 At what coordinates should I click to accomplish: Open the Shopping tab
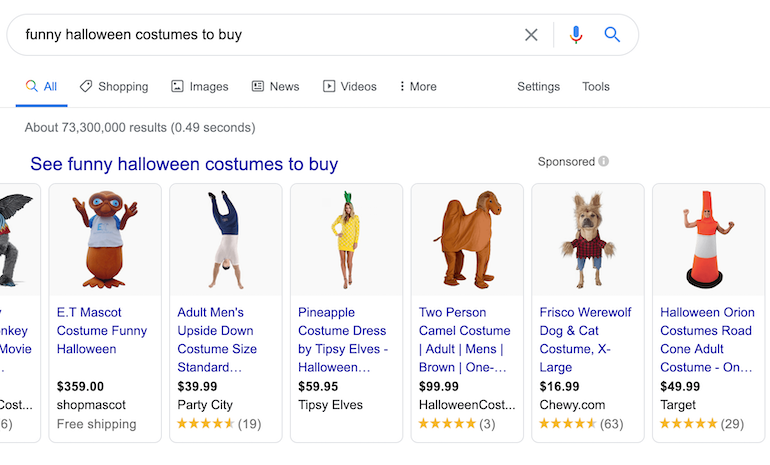(114, 87)
